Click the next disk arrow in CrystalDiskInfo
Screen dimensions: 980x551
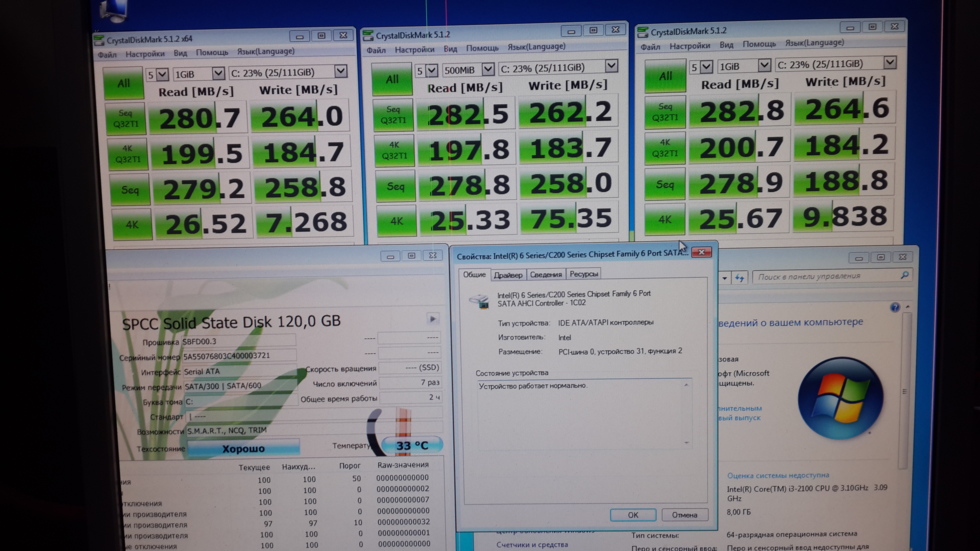(432, 319)
